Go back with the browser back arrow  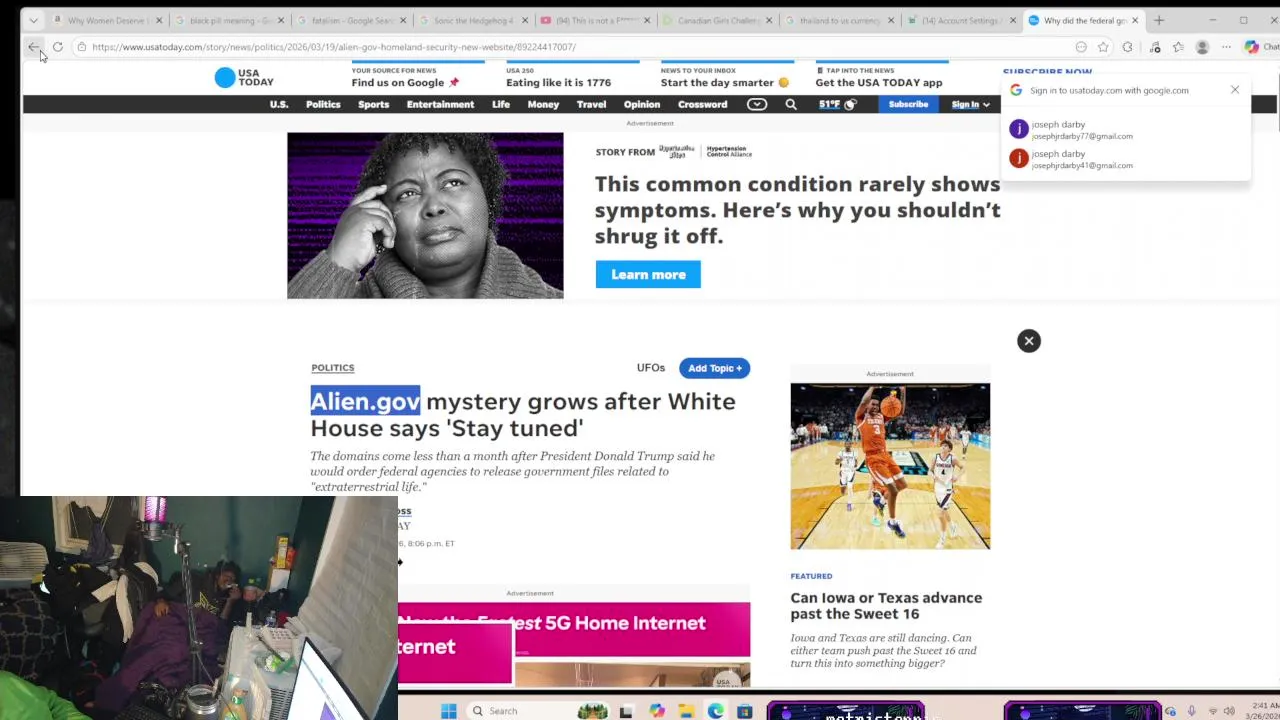pos(33,47)
